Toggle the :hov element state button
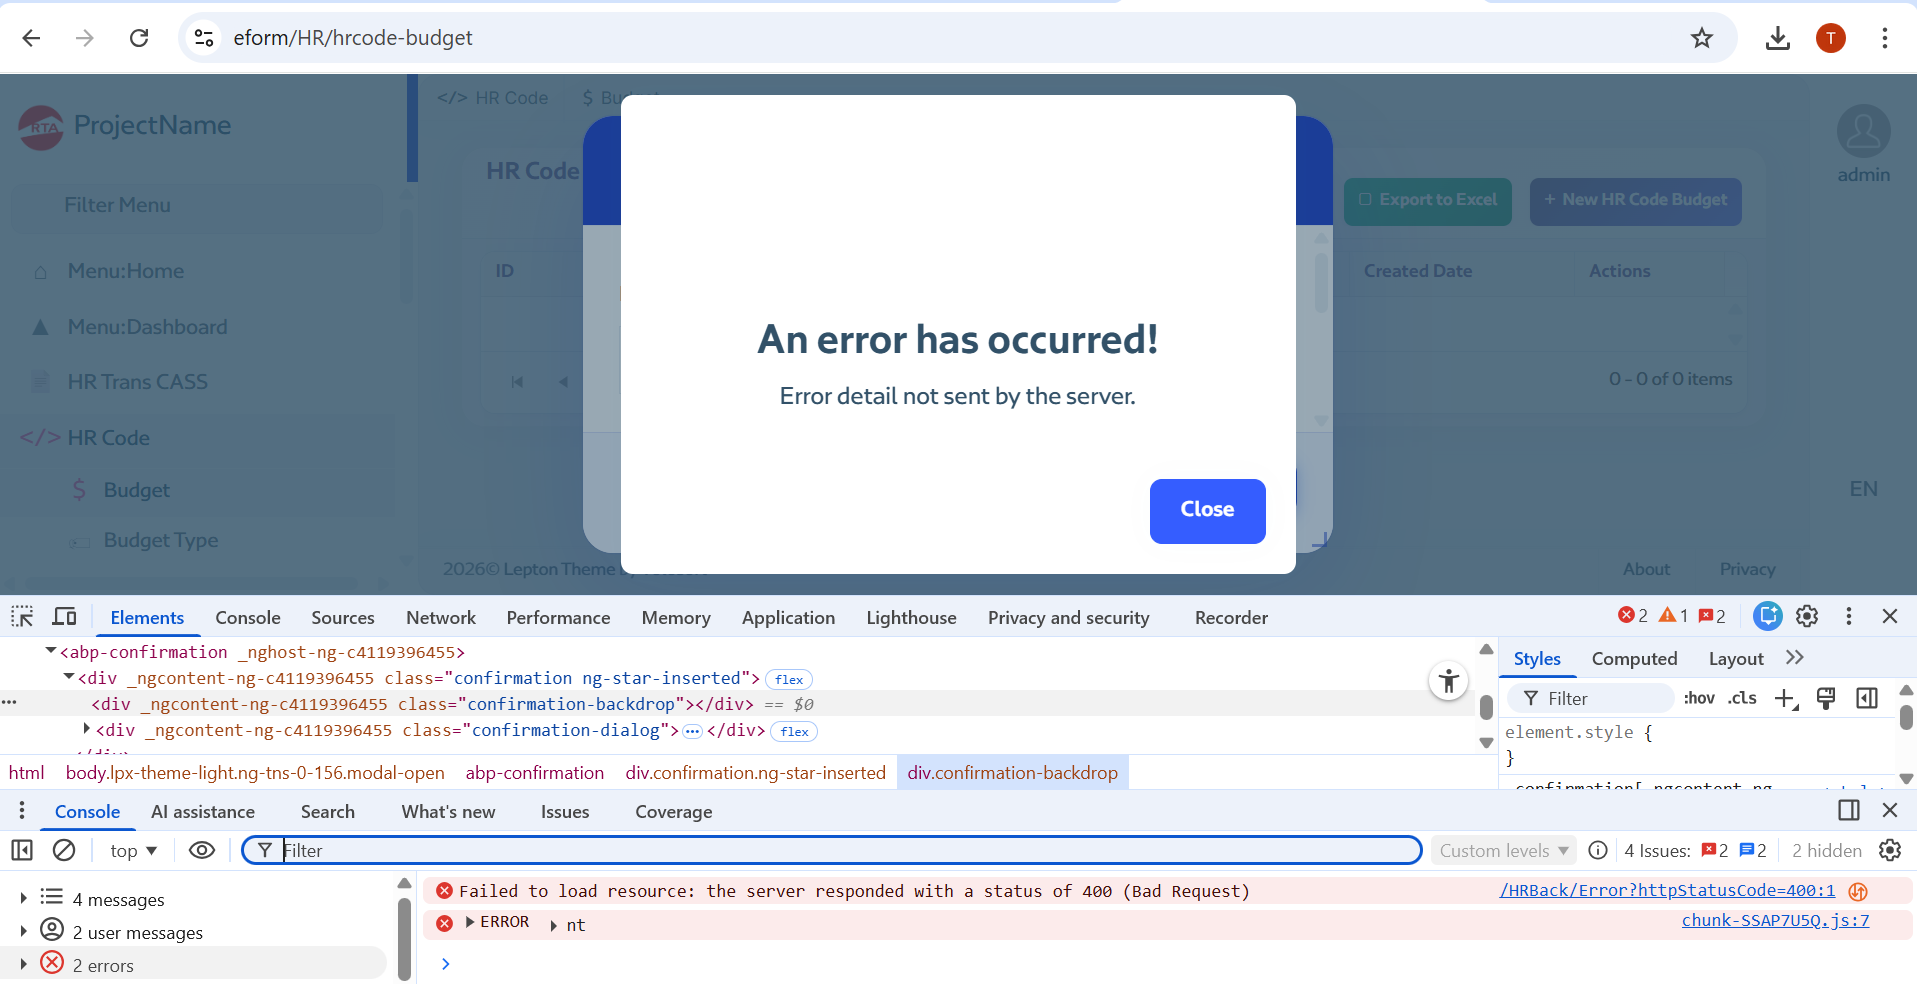Viewport: 1917px width, 984px height. (1698, 698)
